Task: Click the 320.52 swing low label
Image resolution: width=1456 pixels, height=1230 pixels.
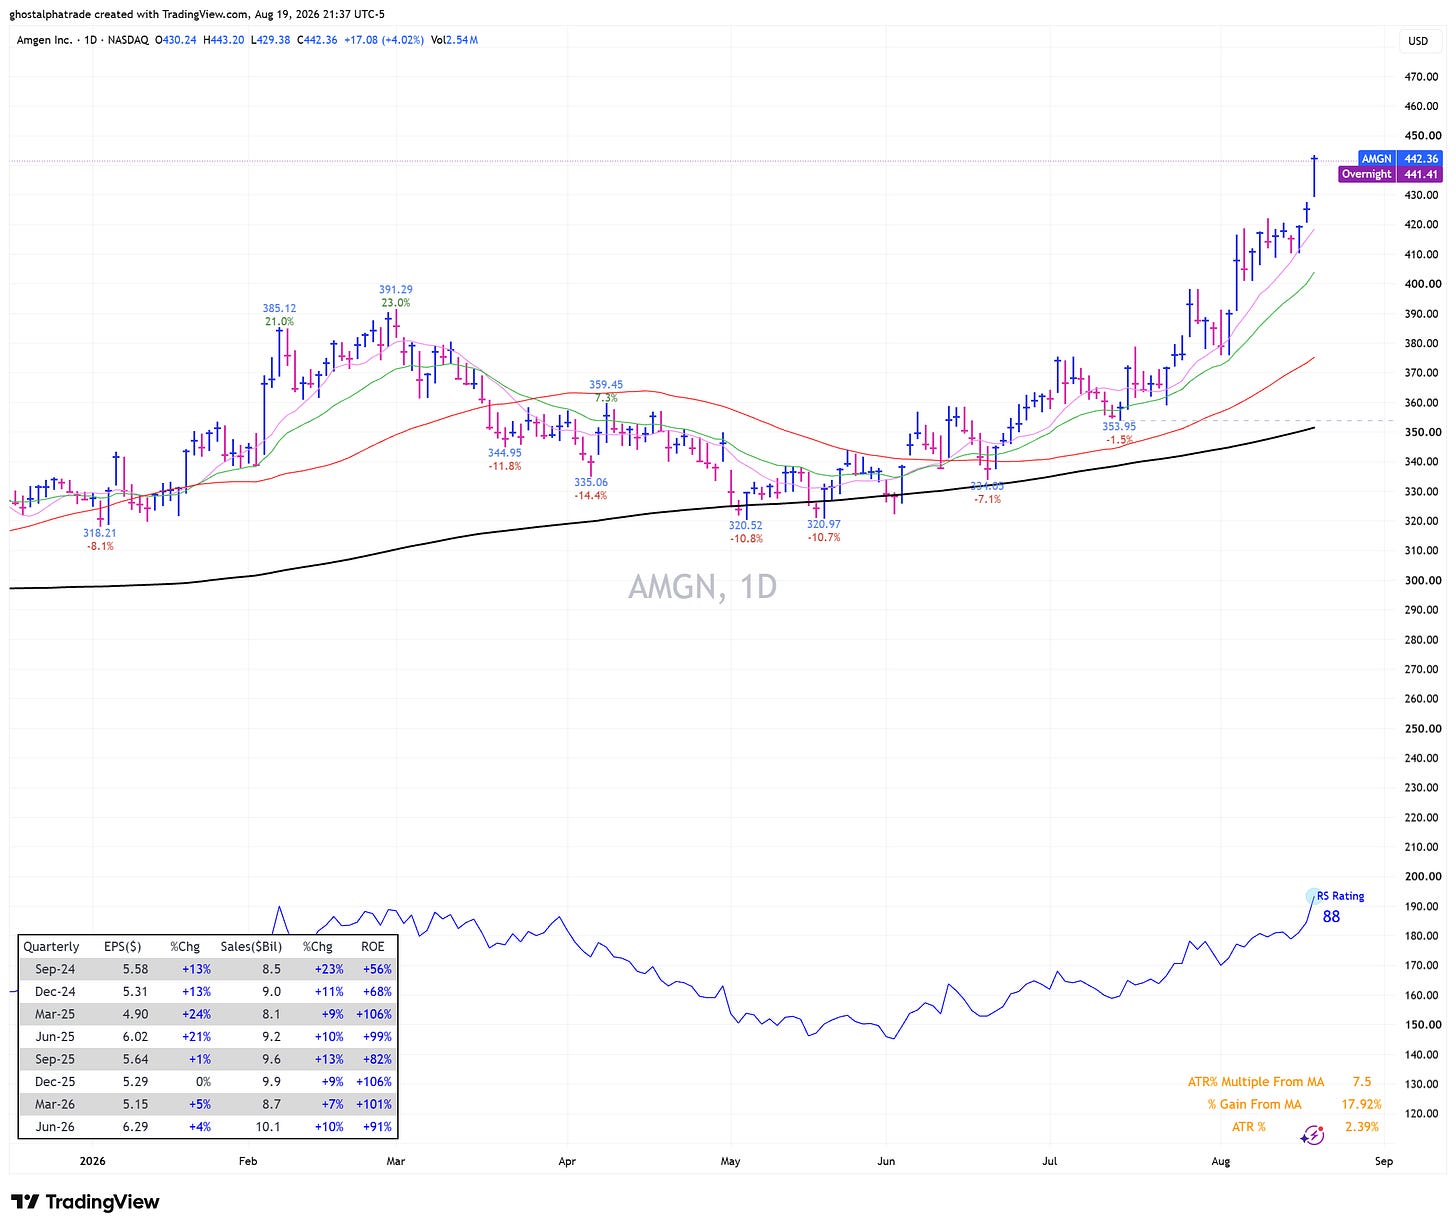Action: [x=746, y=525]
